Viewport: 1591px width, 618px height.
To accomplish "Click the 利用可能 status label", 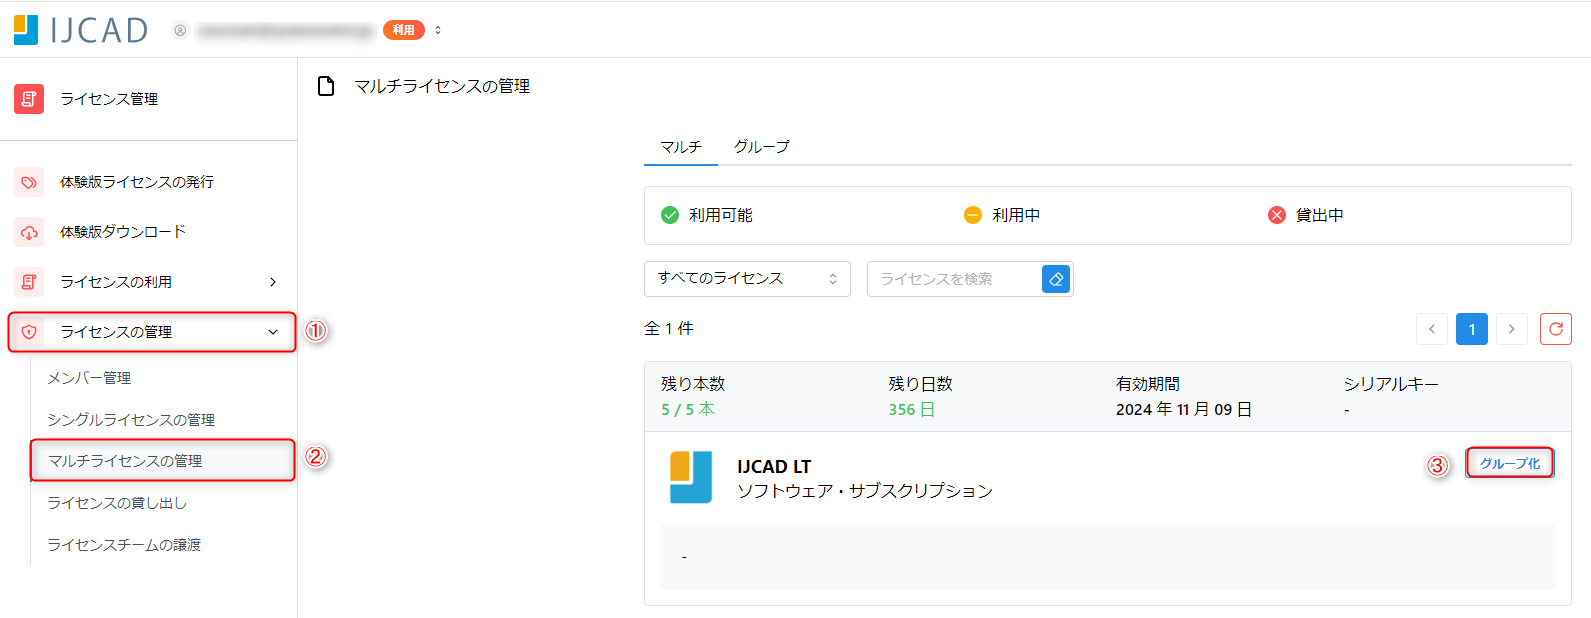I will (721, 215).
